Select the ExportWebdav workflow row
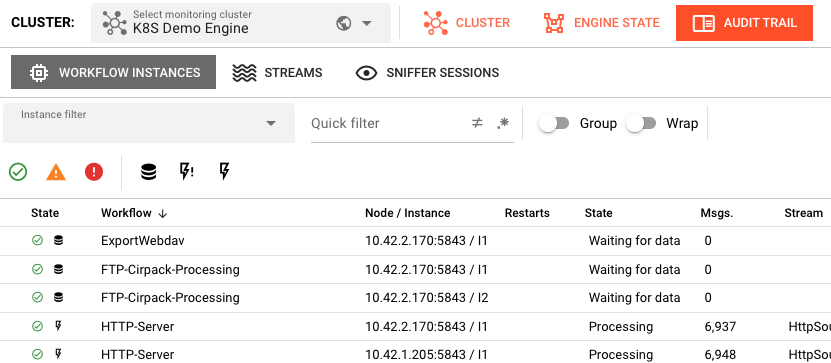This screenshot has width=831, height=363. [x=416, y=241]
